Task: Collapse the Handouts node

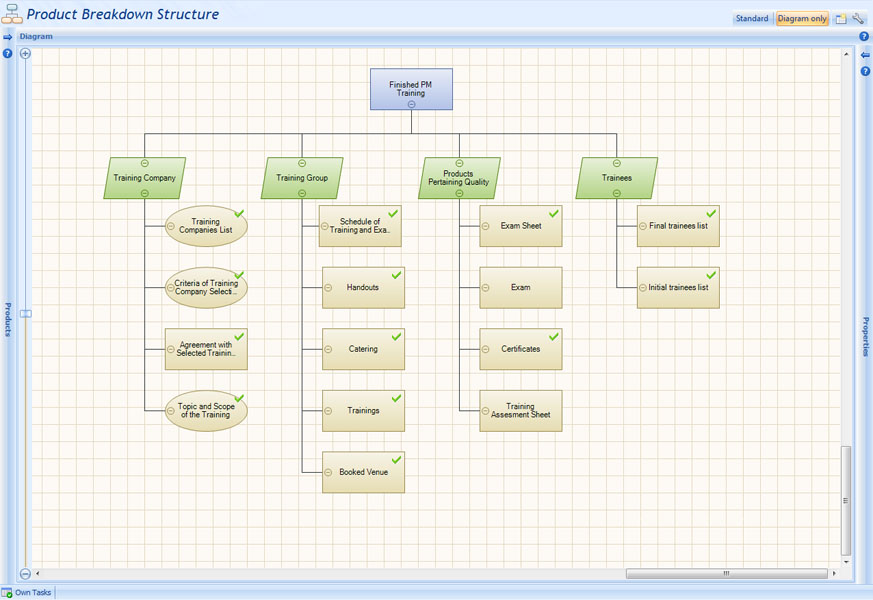Action: (327, 287)
